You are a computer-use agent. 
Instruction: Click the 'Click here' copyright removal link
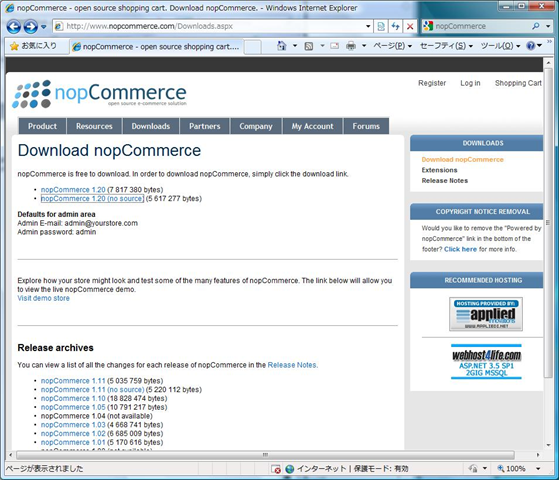(x=460, y=249)
